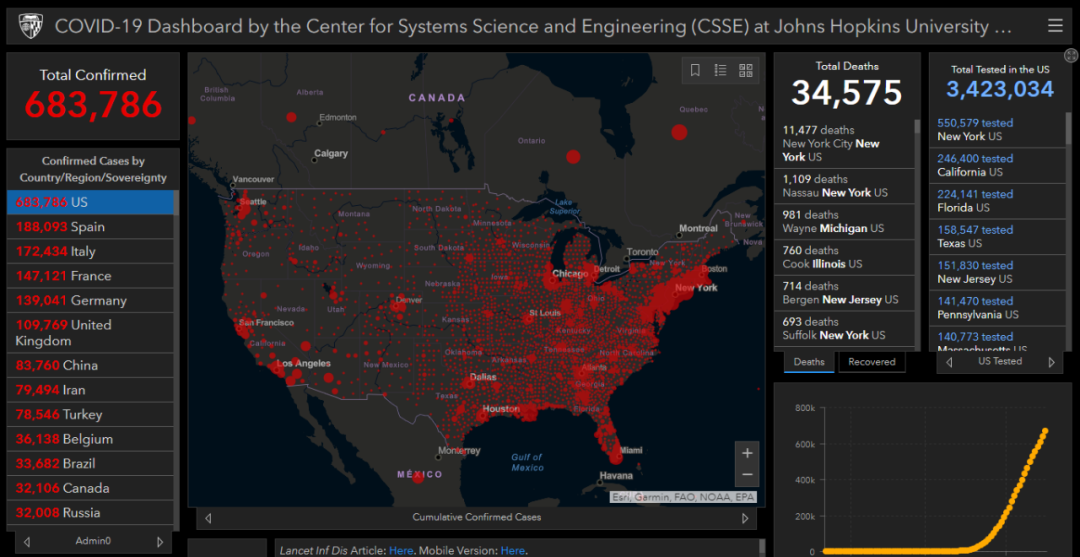The height and width of the screenshot is (557, 1080).
Task: Select Texas 158,547 tested entry
Action: coord(997,237)
